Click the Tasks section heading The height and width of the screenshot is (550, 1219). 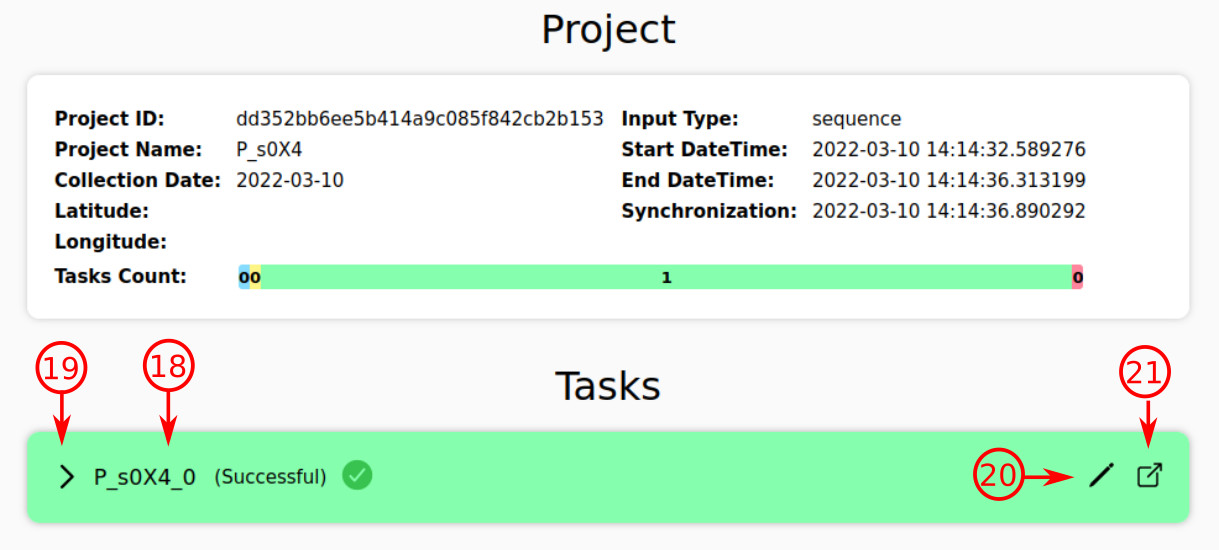tap(608, 386)
